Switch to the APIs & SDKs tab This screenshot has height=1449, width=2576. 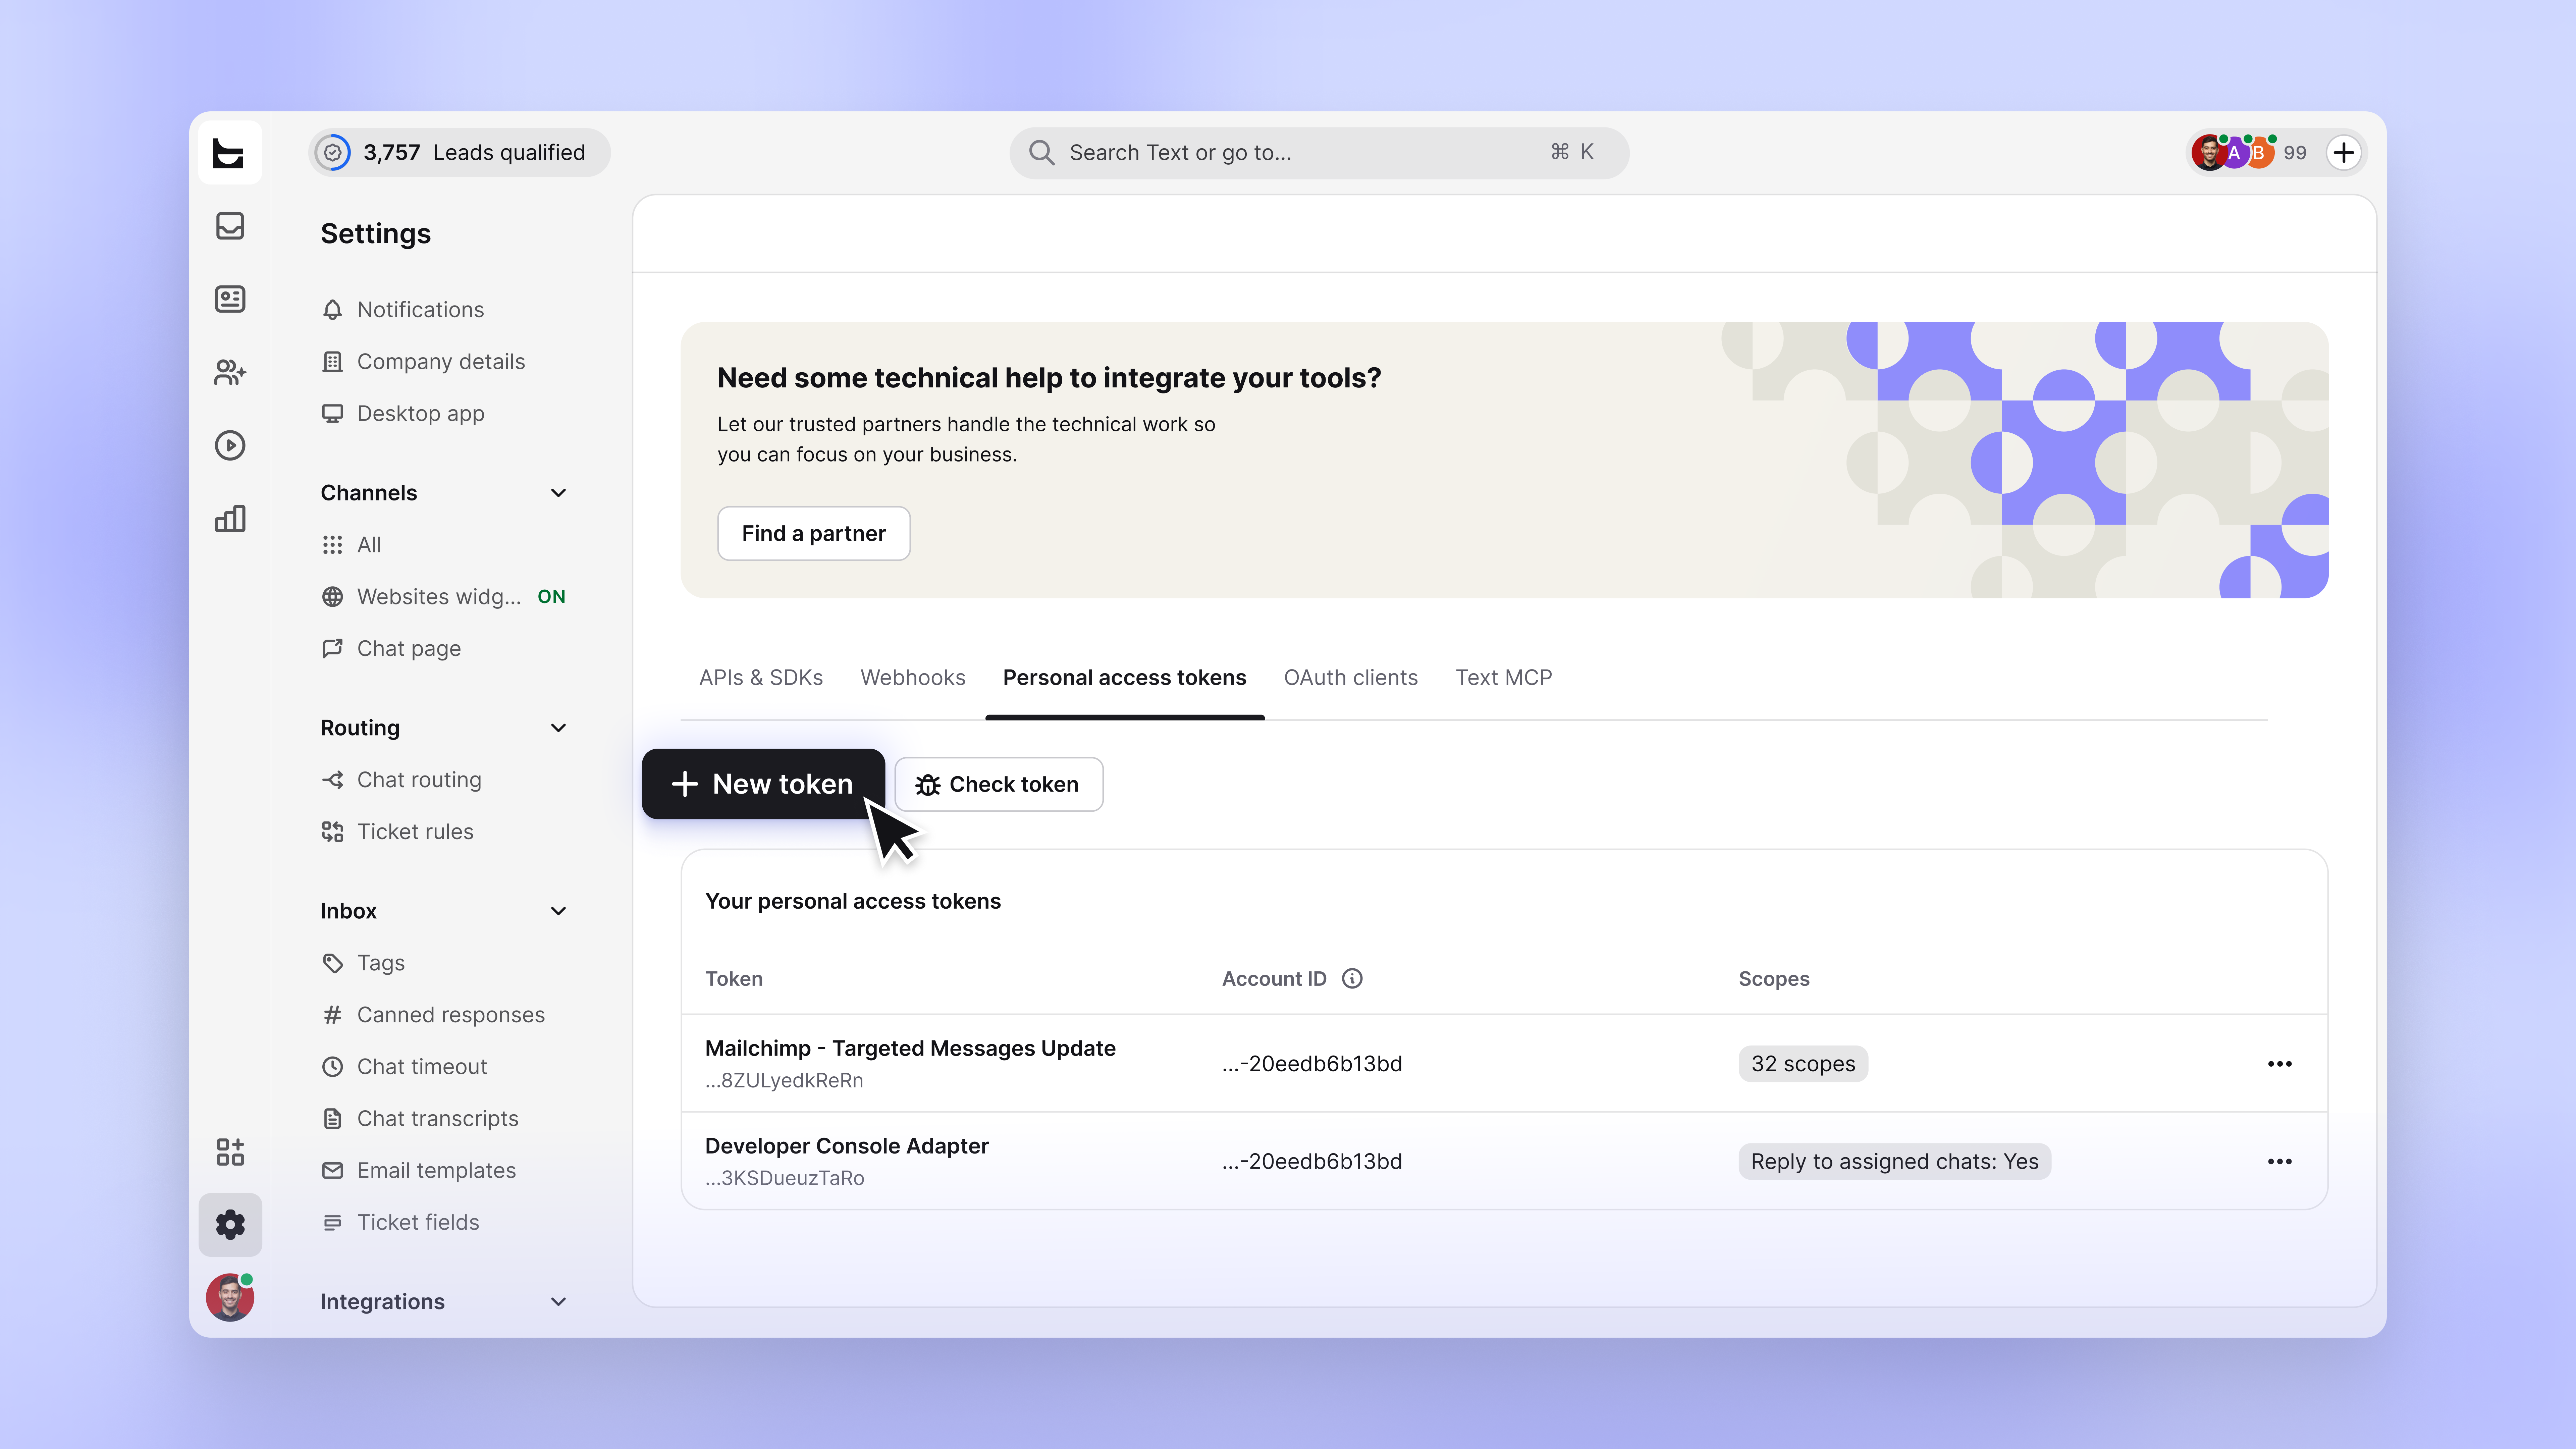pos(761,678)
